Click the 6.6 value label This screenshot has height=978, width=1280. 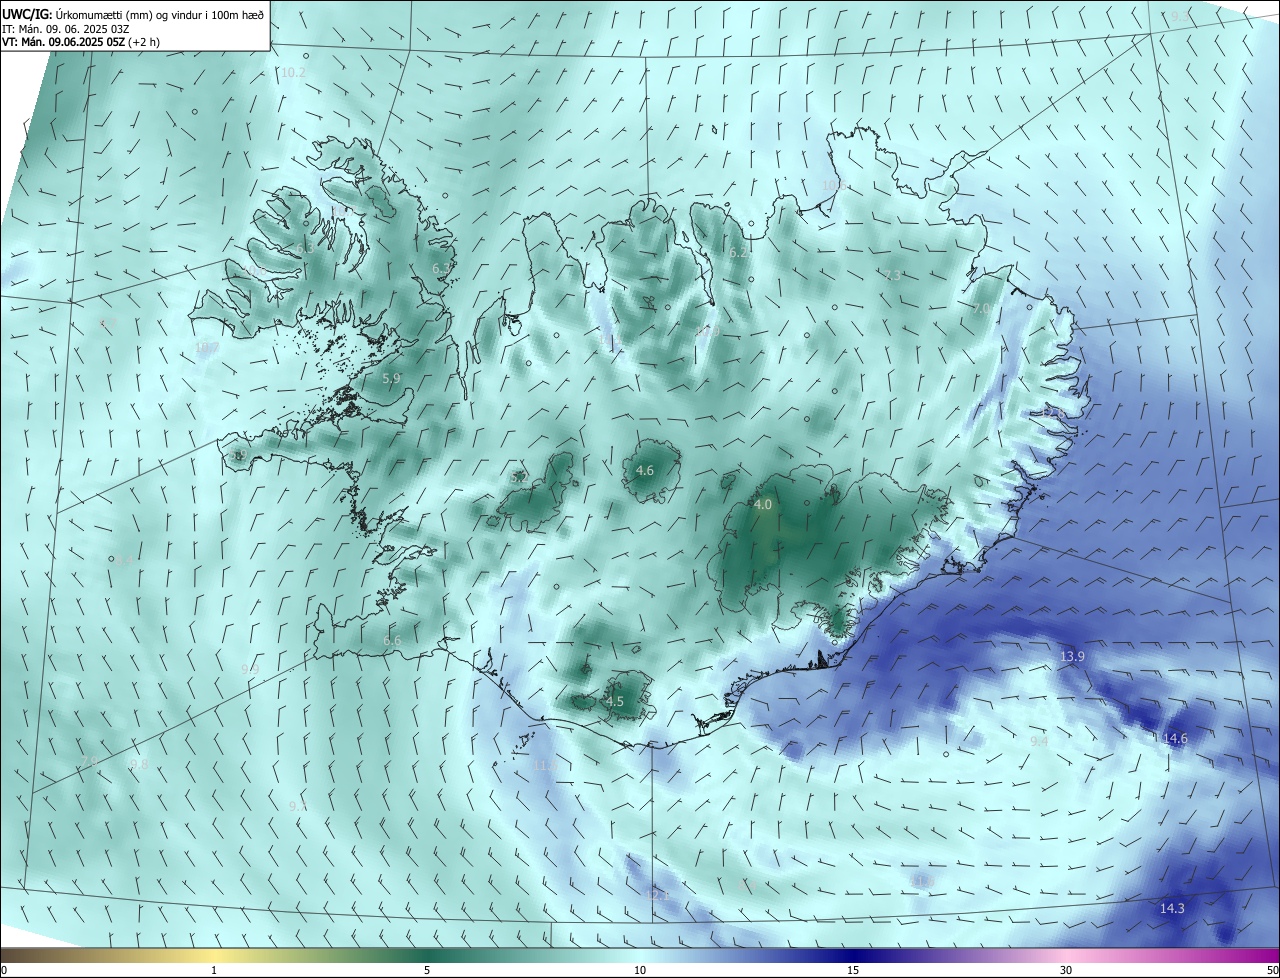(392, 640)
